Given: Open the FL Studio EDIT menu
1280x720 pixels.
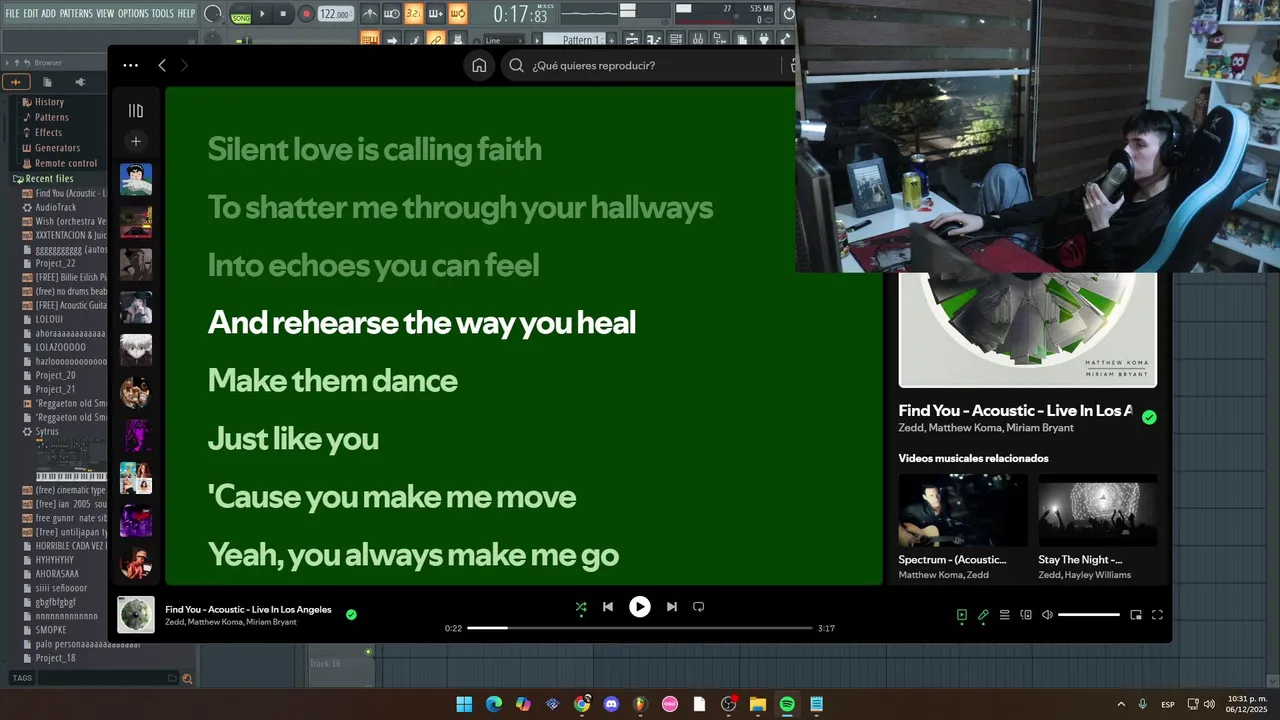Looking at the screenshot, I should (31, 14).
